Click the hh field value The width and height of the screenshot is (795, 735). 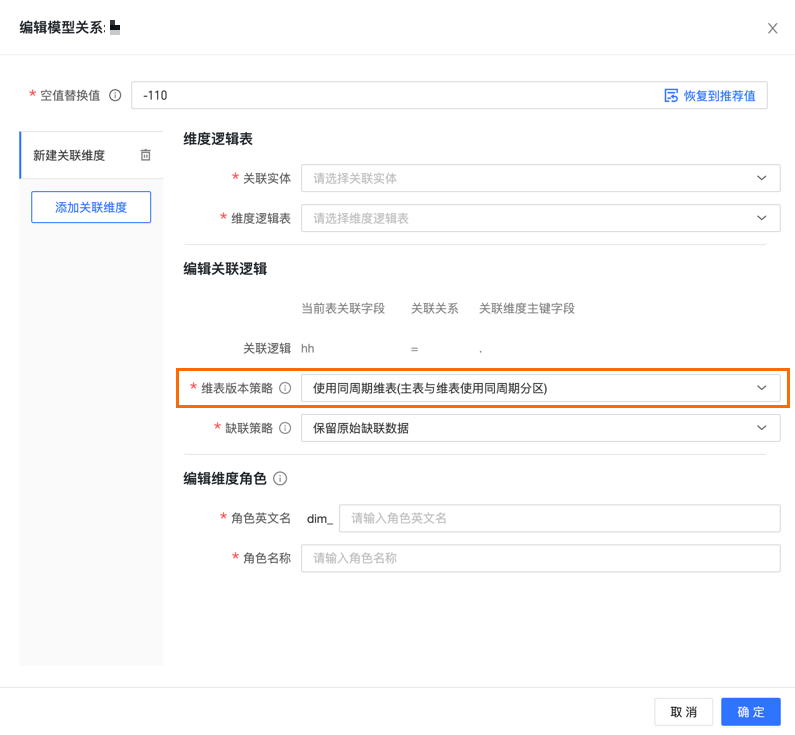(307, 349)
